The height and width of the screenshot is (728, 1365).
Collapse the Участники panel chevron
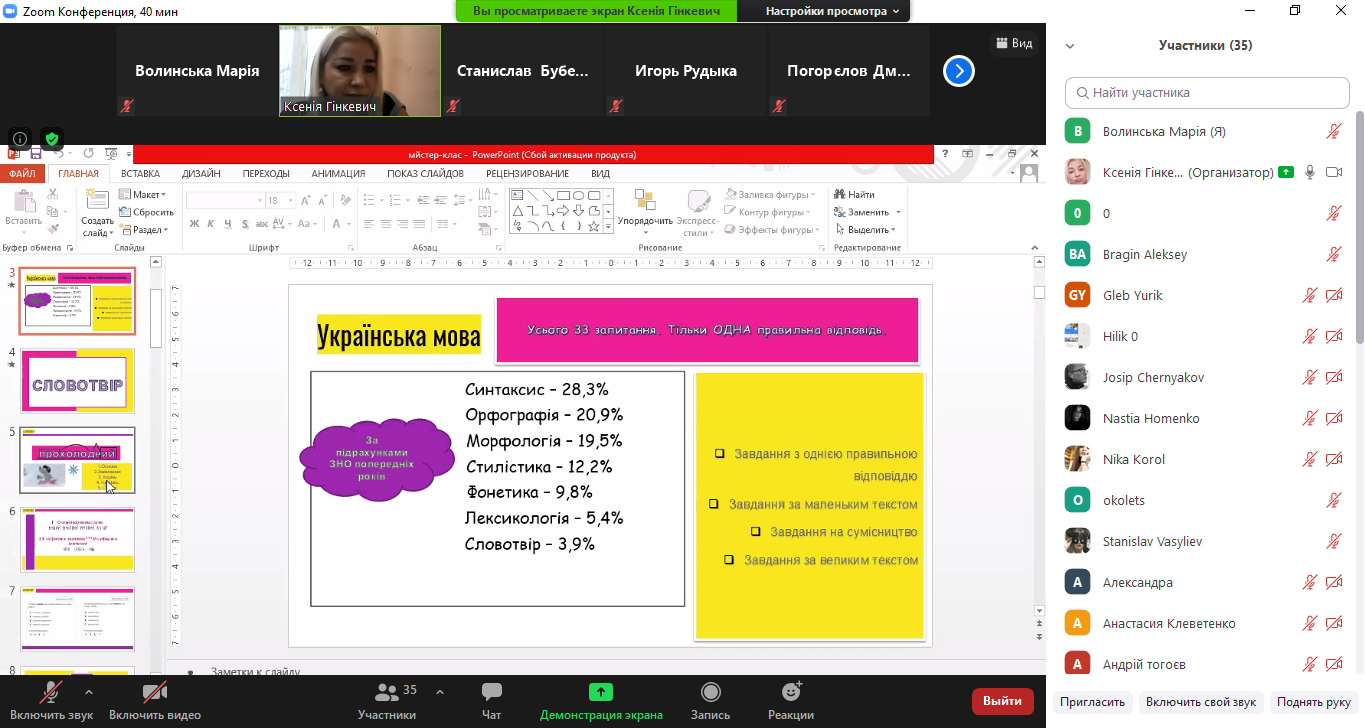(x=1069, y=46)
